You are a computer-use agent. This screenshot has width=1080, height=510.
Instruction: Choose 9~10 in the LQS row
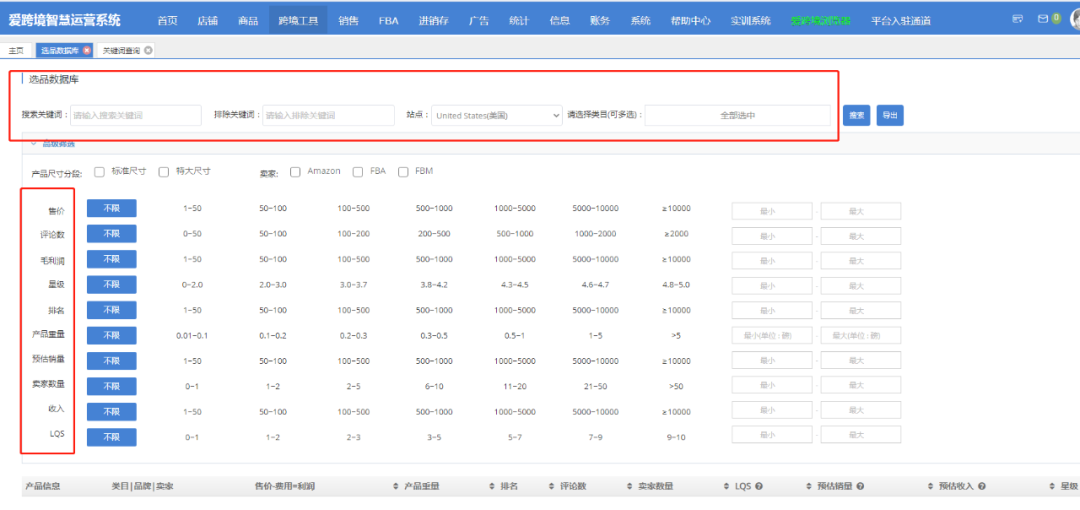(x=676, y=437)
